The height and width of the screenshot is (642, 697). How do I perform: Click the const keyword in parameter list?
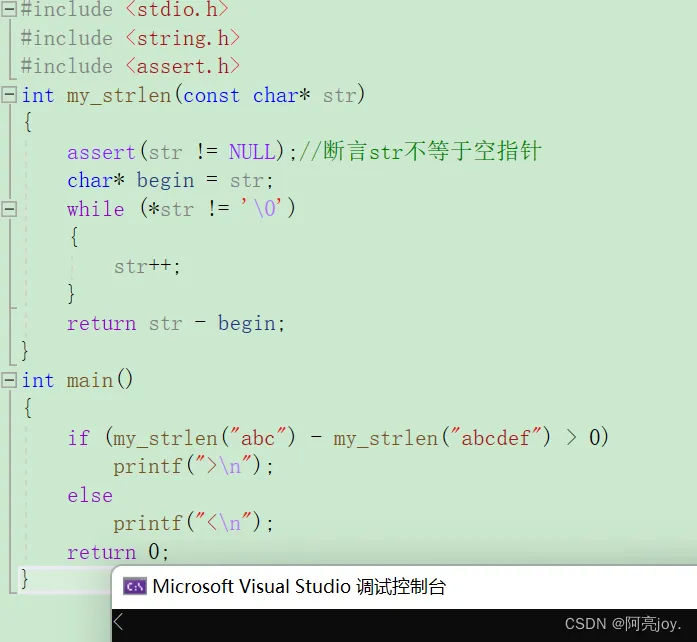(212, 96)
